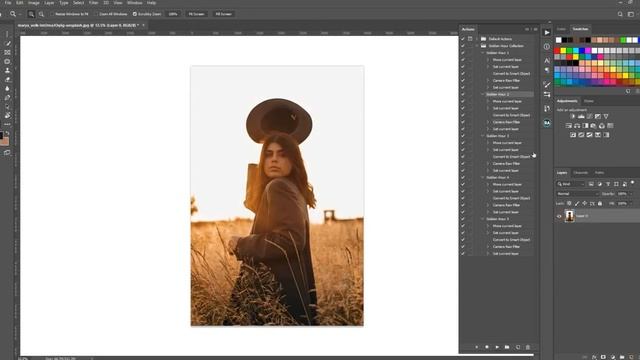
Task: Switch to the Channels tab
Action: click(x=580, y=173)
